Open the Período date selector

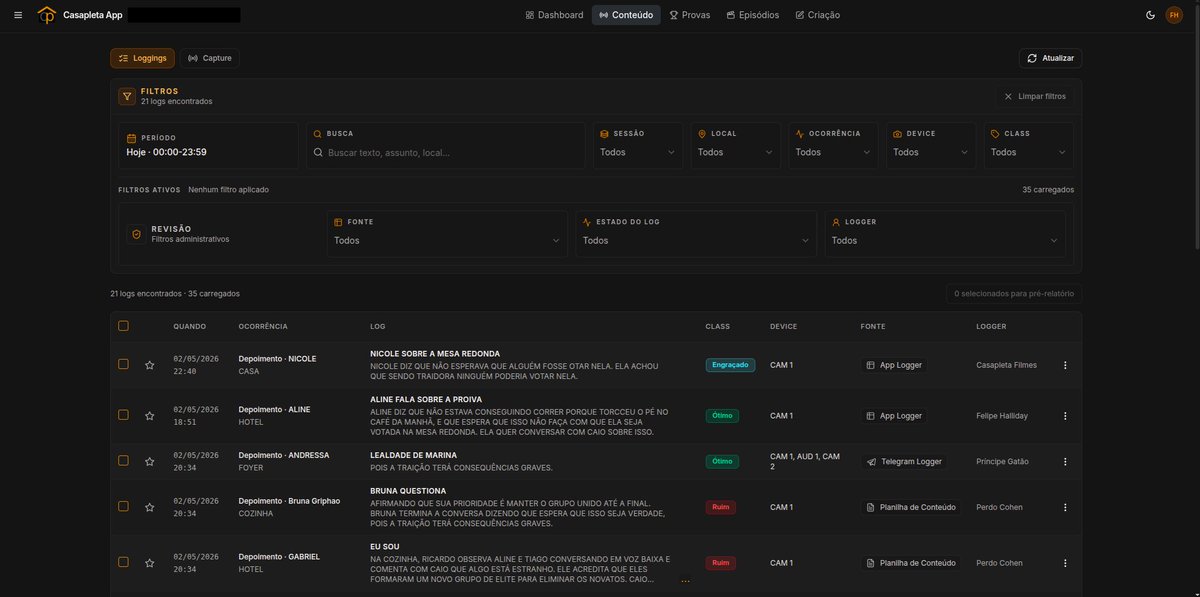point(208,146)
